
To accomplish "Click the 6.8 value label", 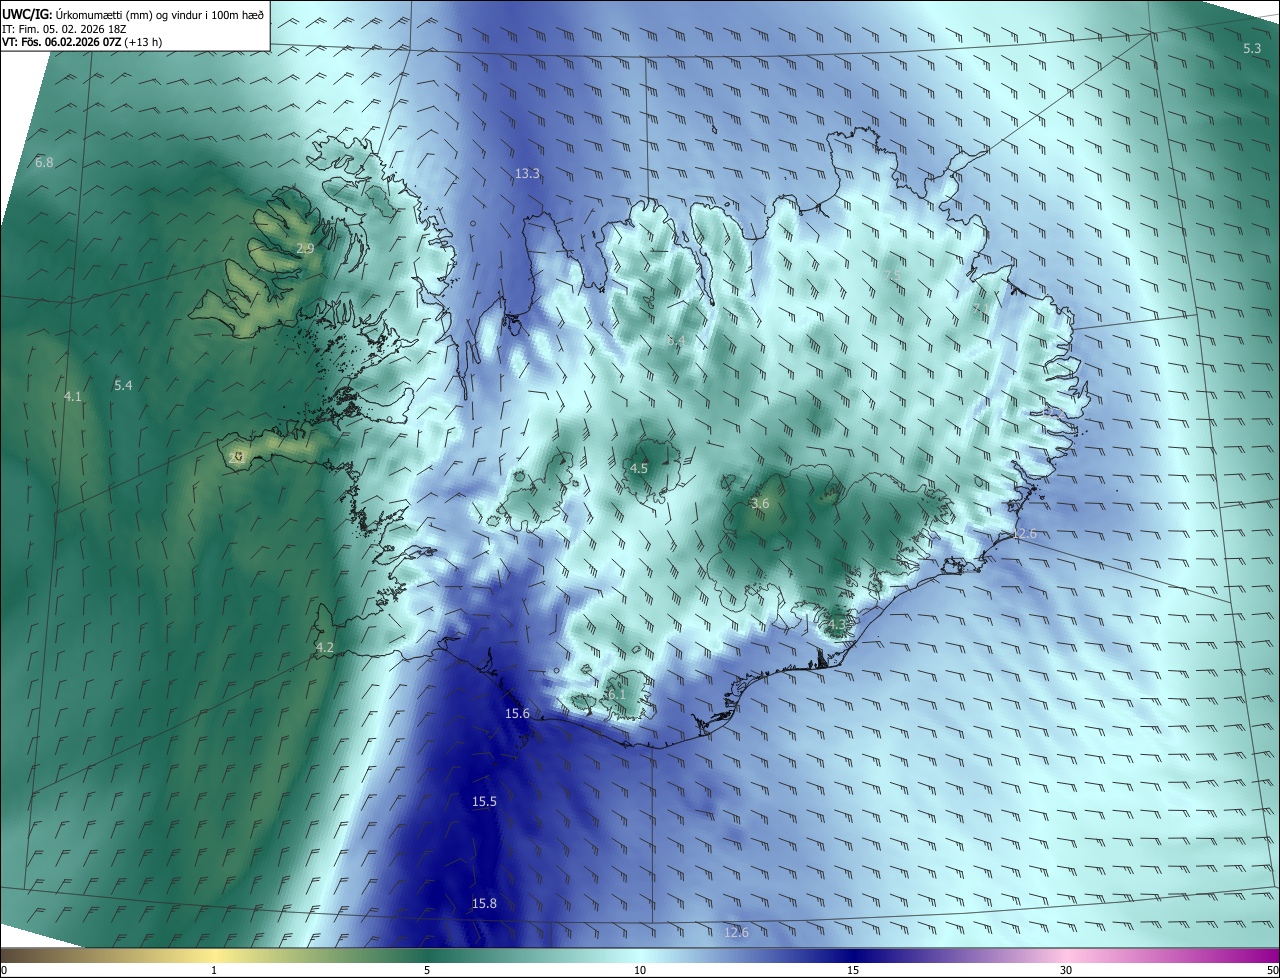I will pyautogui.click(x=44, y=162).
